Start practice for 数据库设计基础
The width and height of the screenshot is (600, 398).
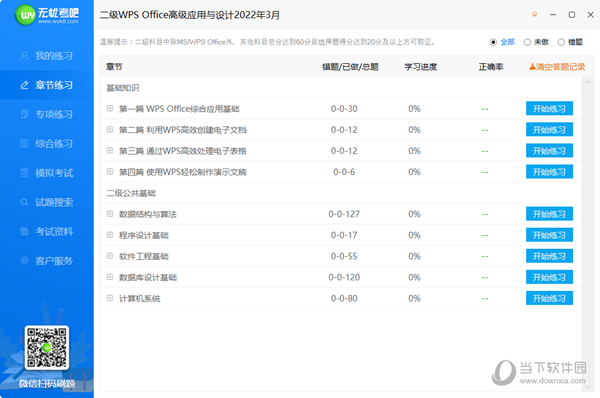[549, 277]
